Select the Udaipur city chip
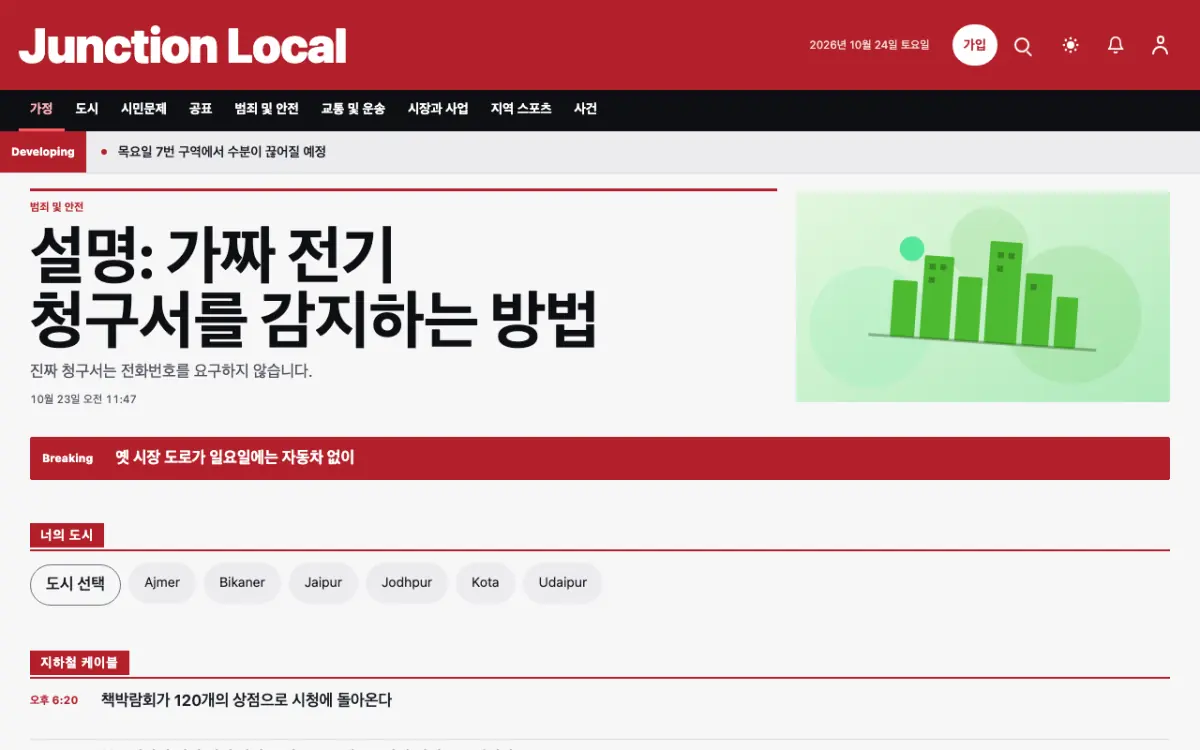Screen dimensions: 1200x750 coord(563,583)
